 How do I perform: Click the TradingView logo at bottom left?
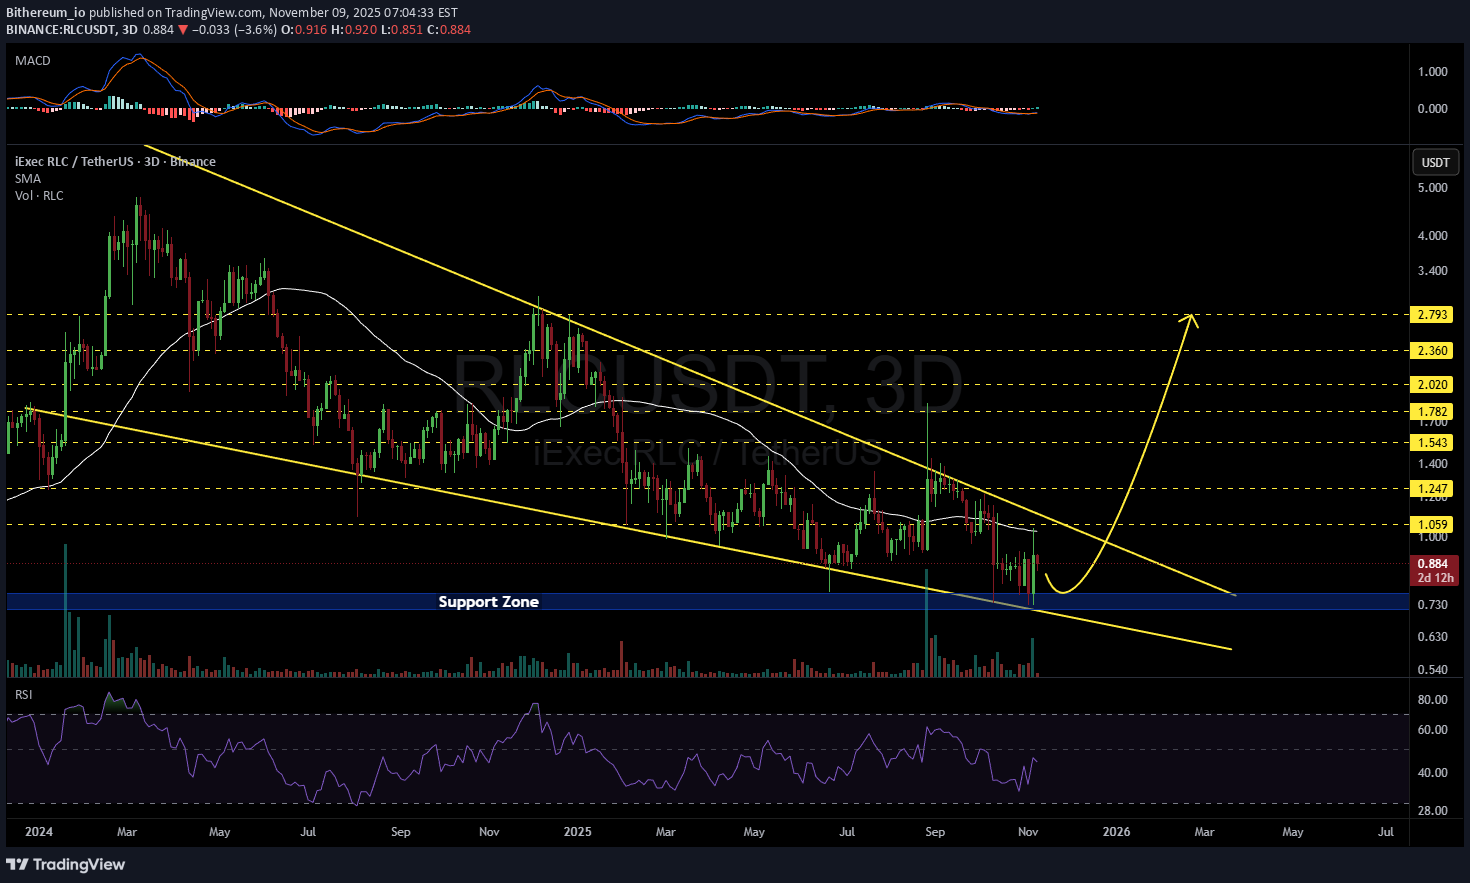tap(66, 864)
